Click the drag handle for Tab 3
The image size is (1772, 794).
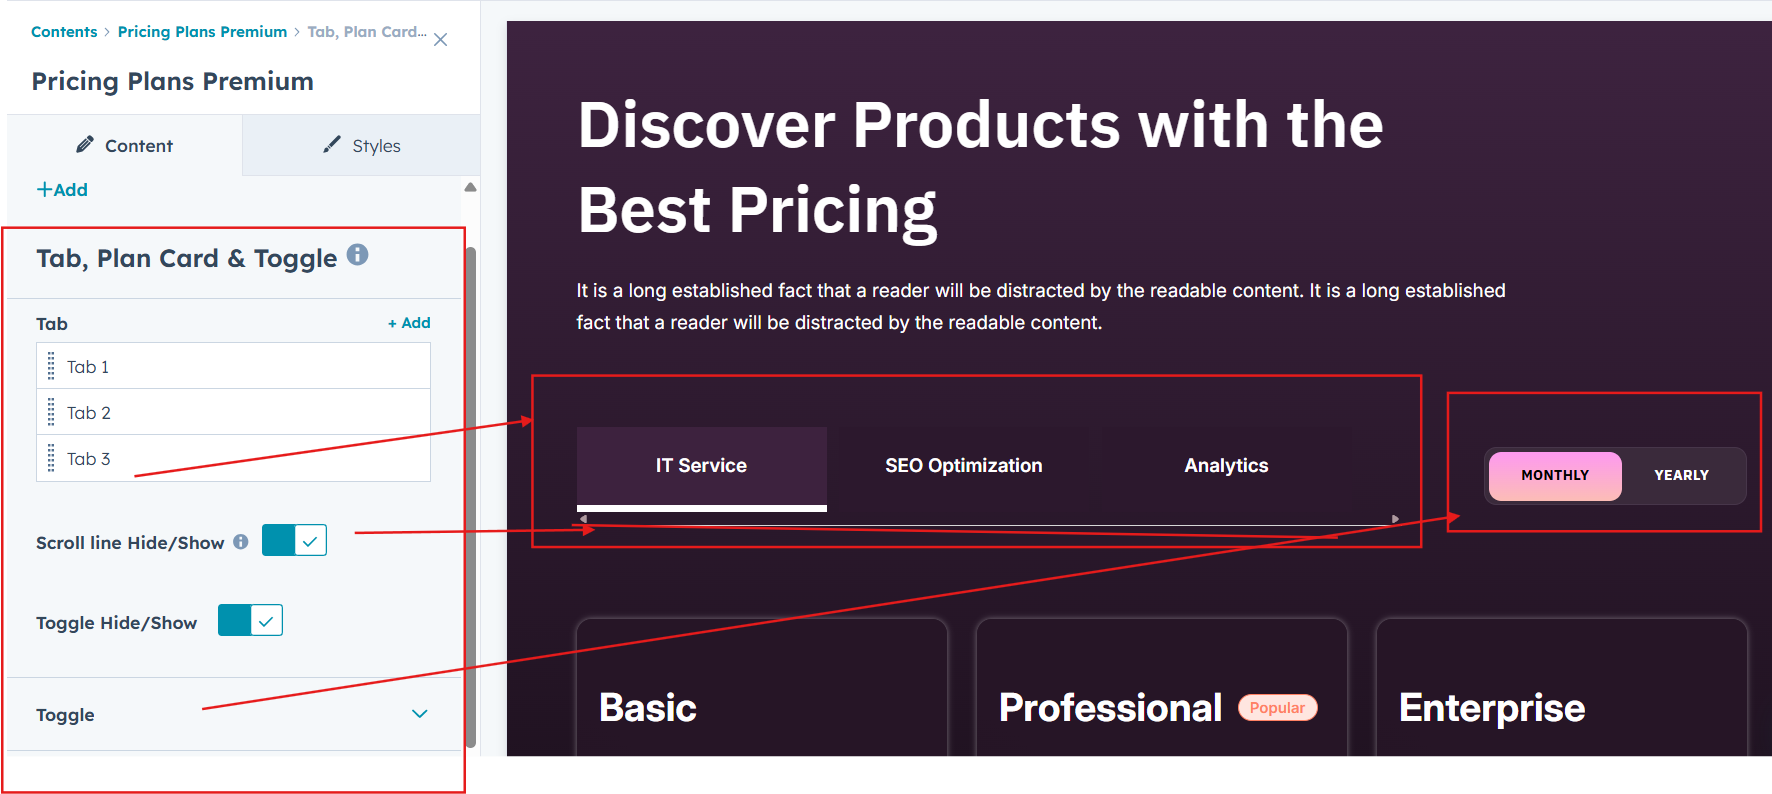pyautogui.click(x=51, y=459)
